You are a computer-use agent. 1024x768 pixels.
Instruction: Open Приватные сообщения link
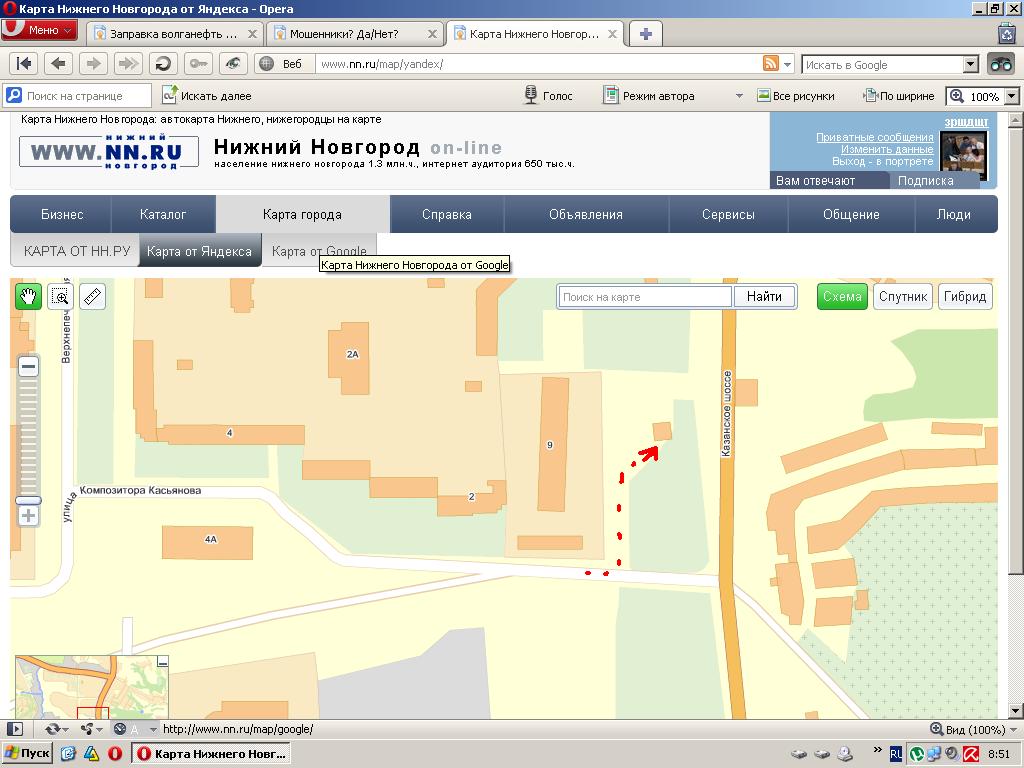874,137
